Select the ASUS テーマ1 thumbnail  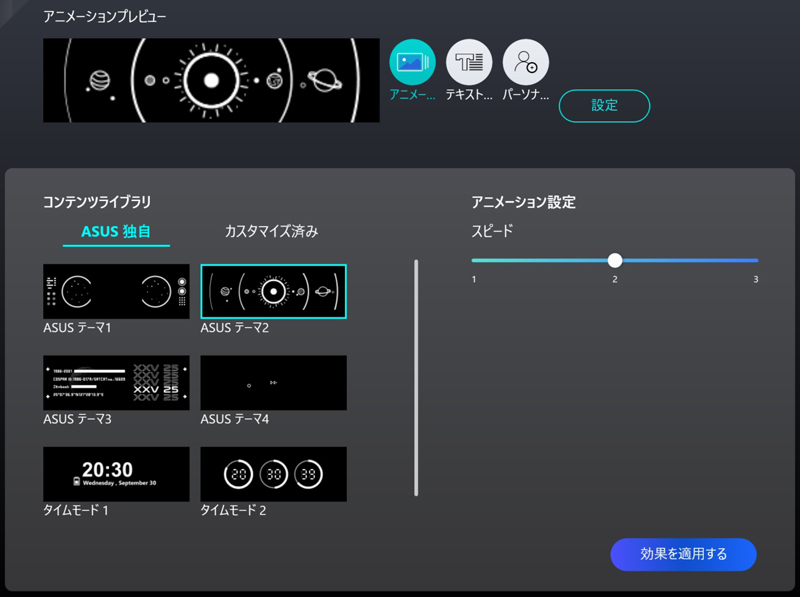coord(116,289)
